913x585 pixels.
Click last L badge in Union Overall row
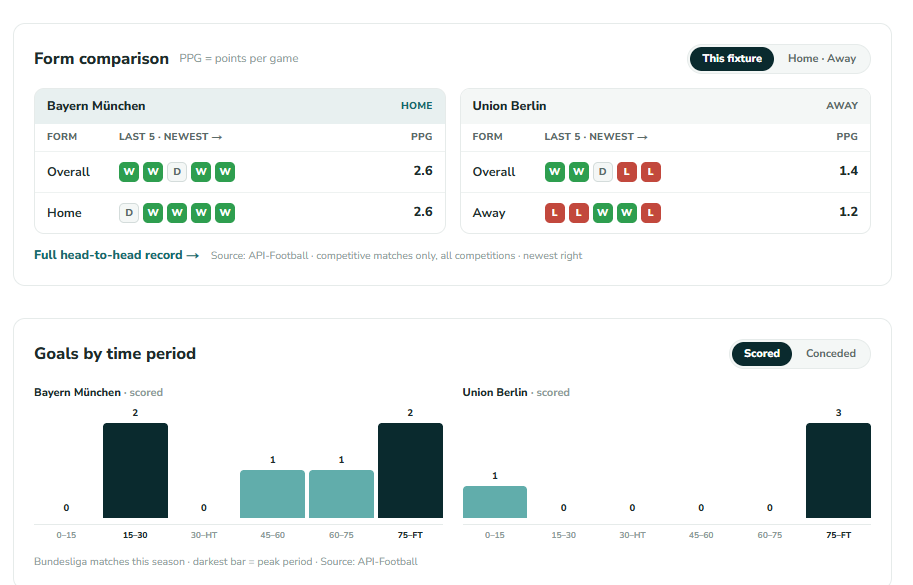click(x=650, y=172)
